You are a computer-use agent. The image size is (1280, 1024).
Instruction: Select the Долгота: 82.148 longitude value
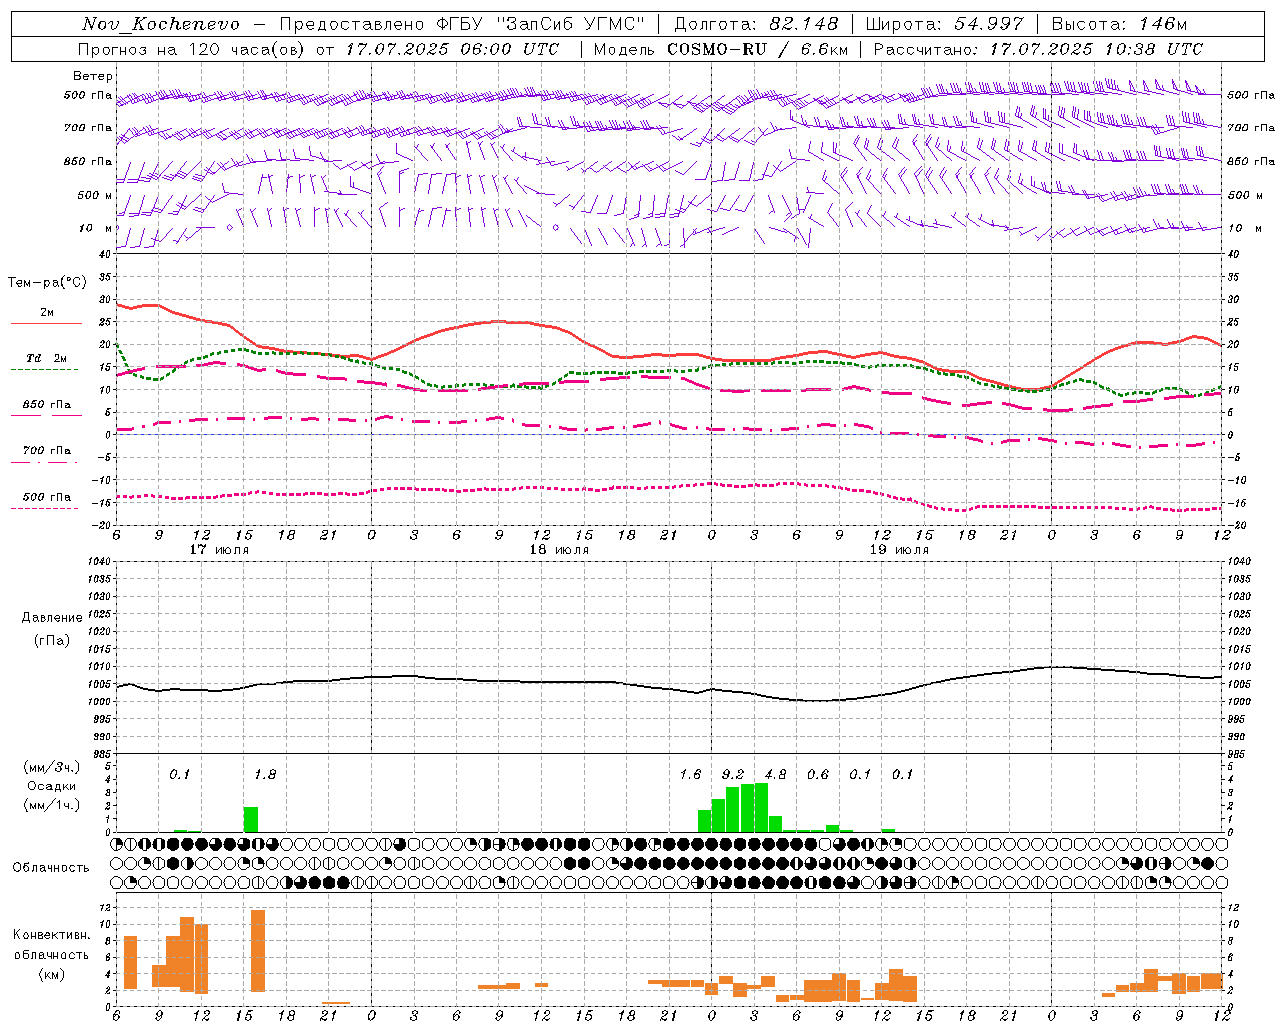[756, 24]
